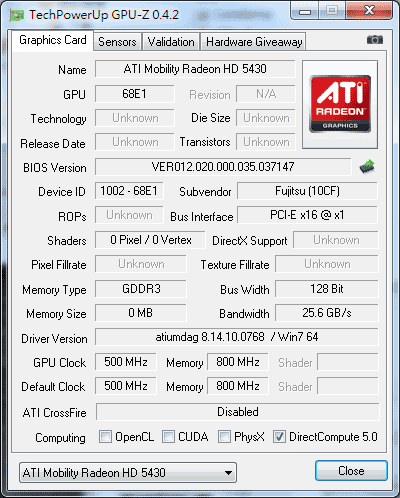This screenshot has width=400, height=498.
Task: Click the GPU field 68E1
Action: click(x=134, y=94)
